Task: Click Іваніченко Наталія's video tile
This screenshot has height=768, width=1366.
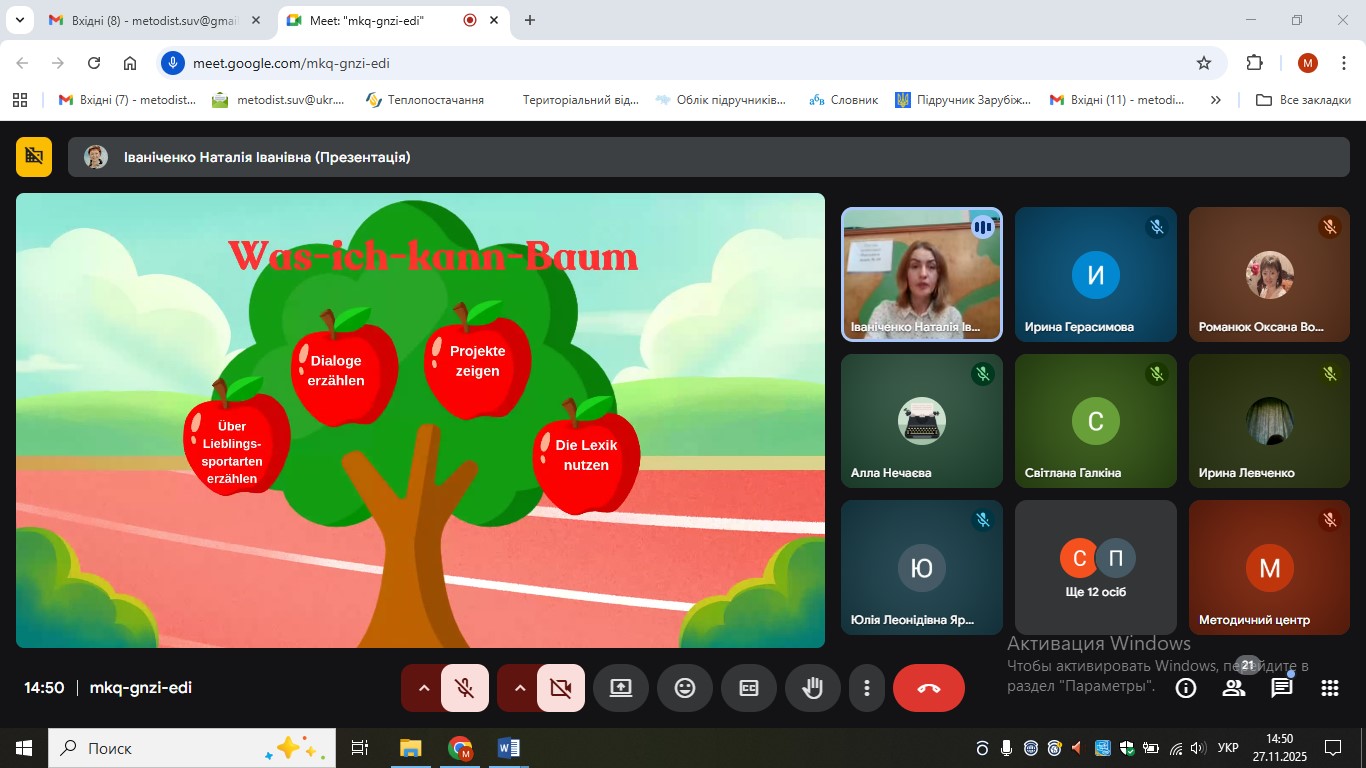Action: tap(921, 274)
